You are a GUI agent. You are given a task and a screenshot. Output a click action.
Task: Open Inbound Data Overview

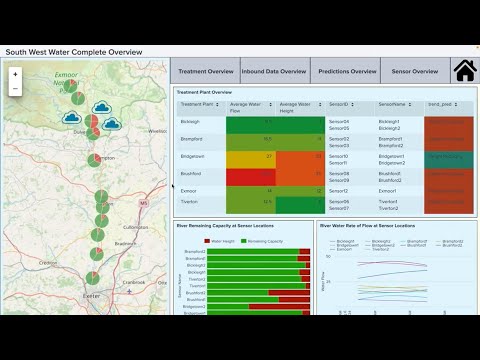point(274,71)
